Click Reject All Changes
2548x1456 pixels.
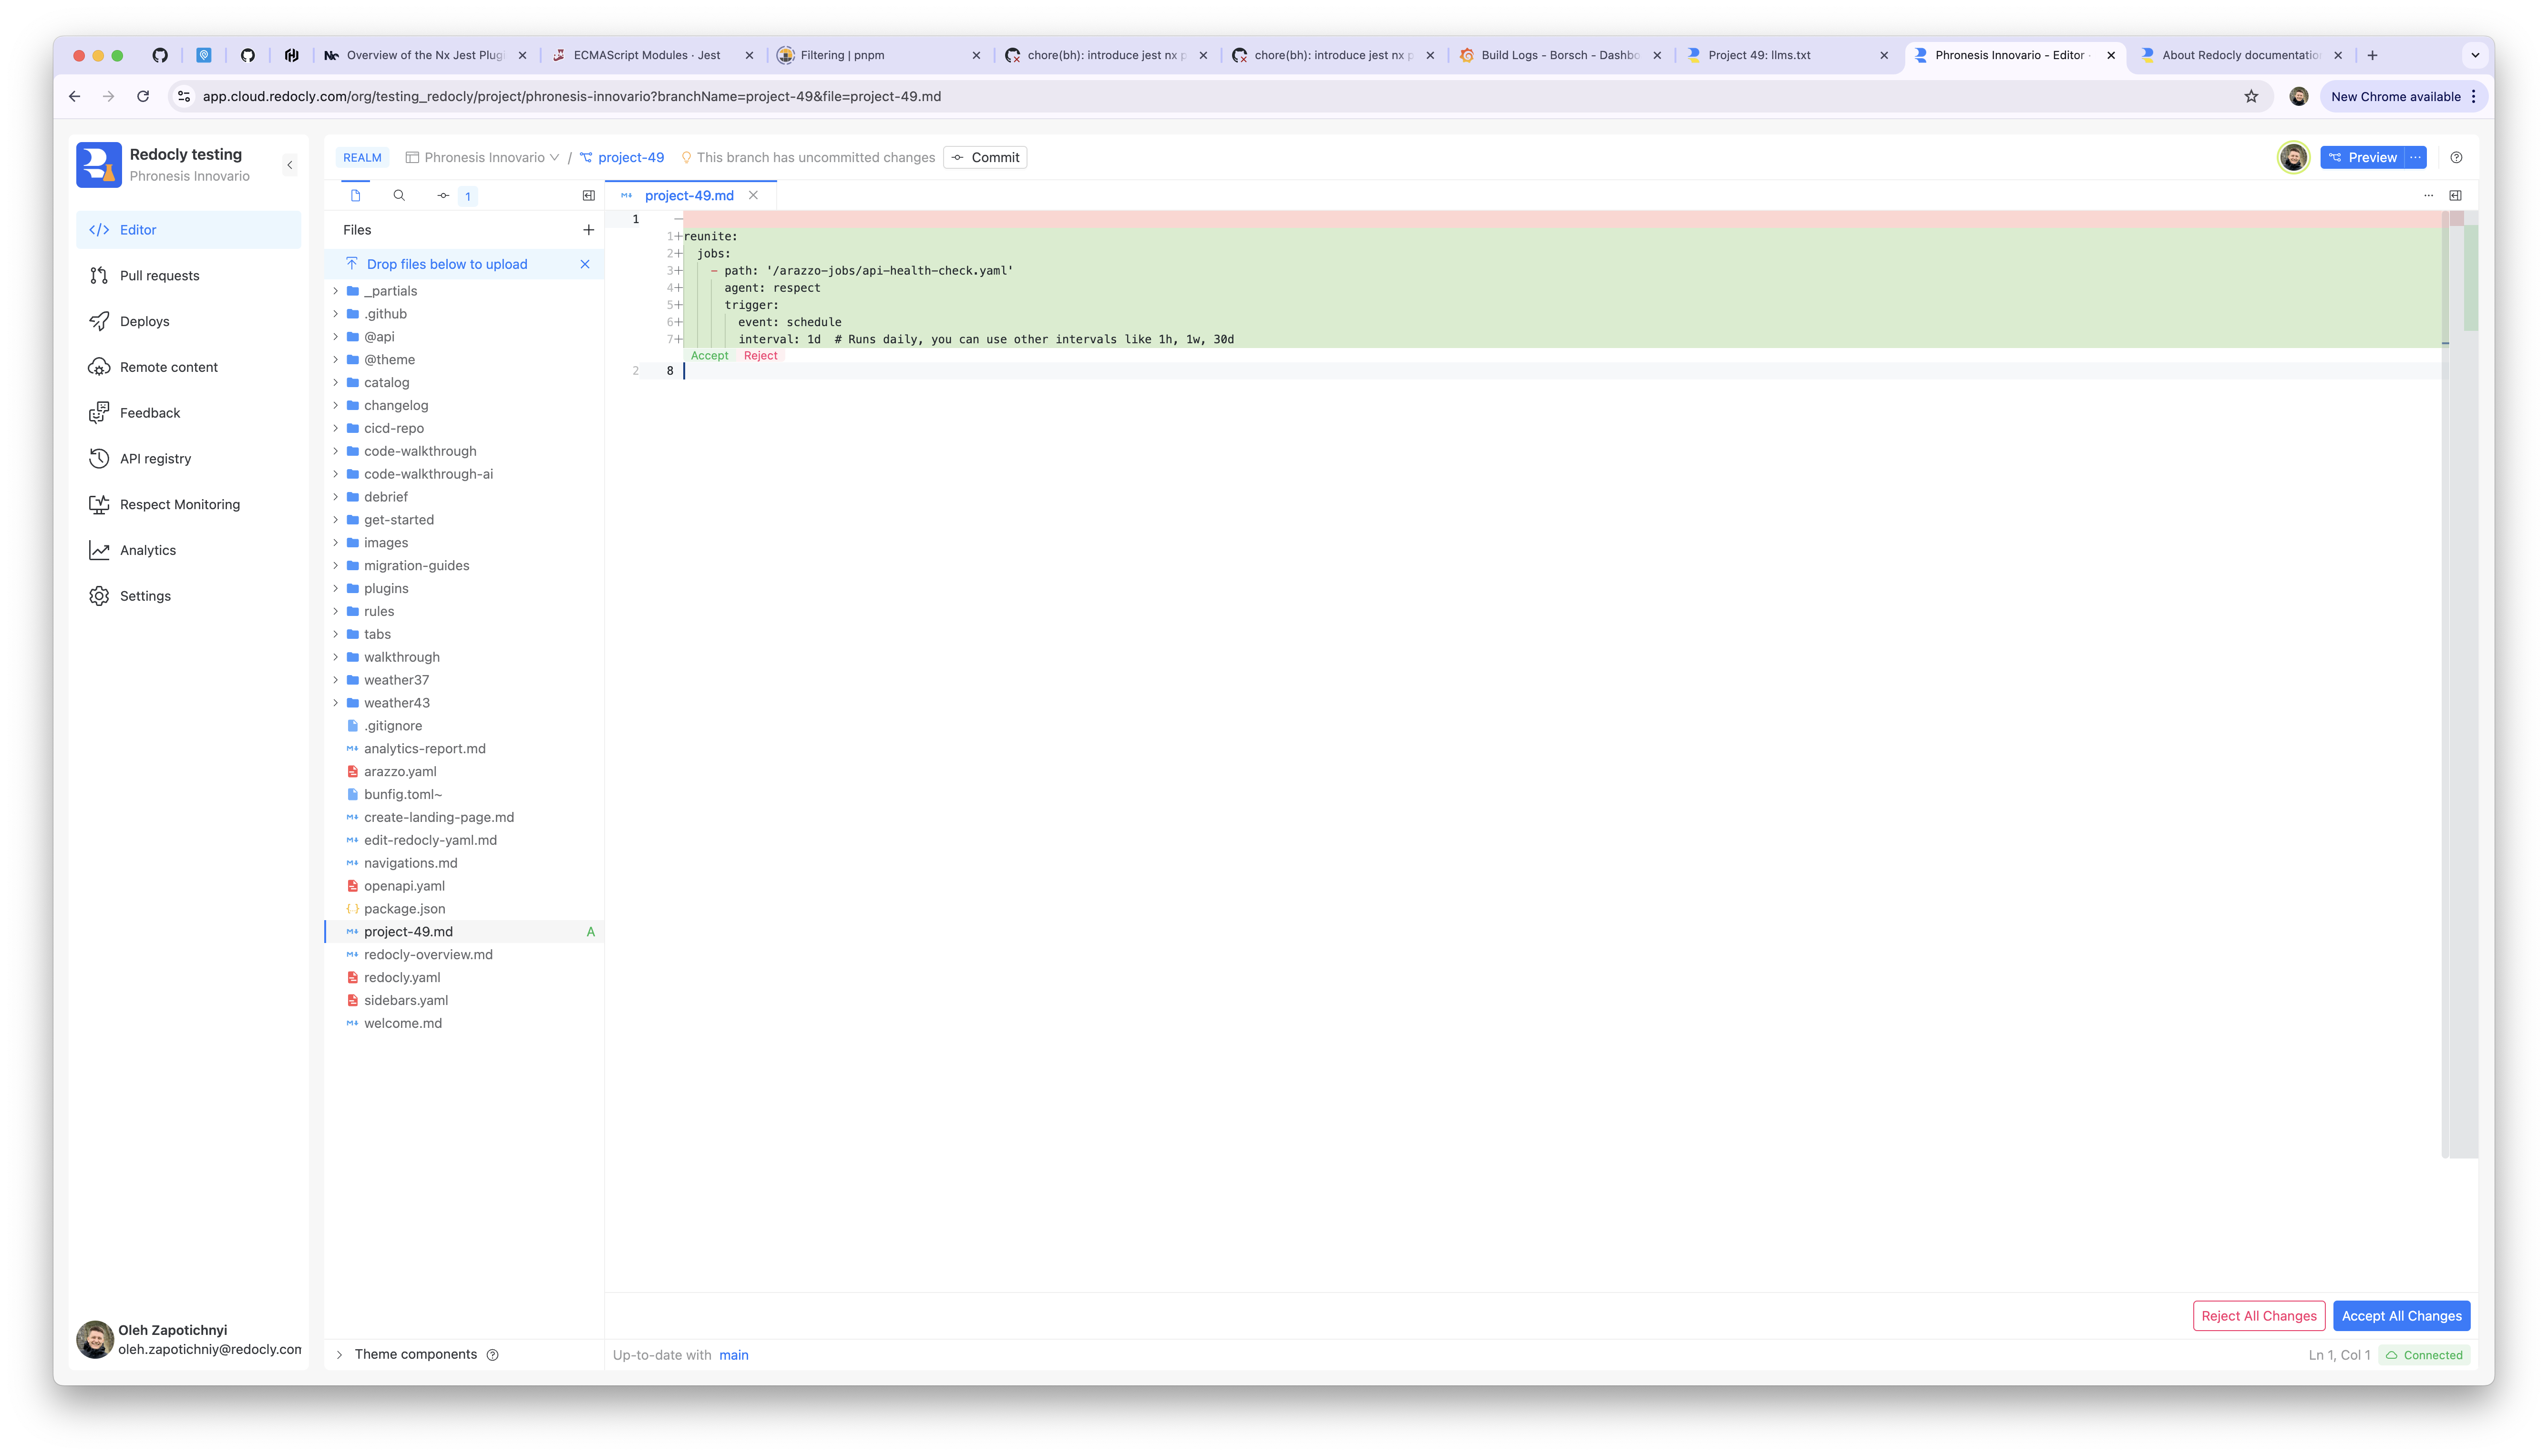pyautogui.click(x=2259, y=1316)
